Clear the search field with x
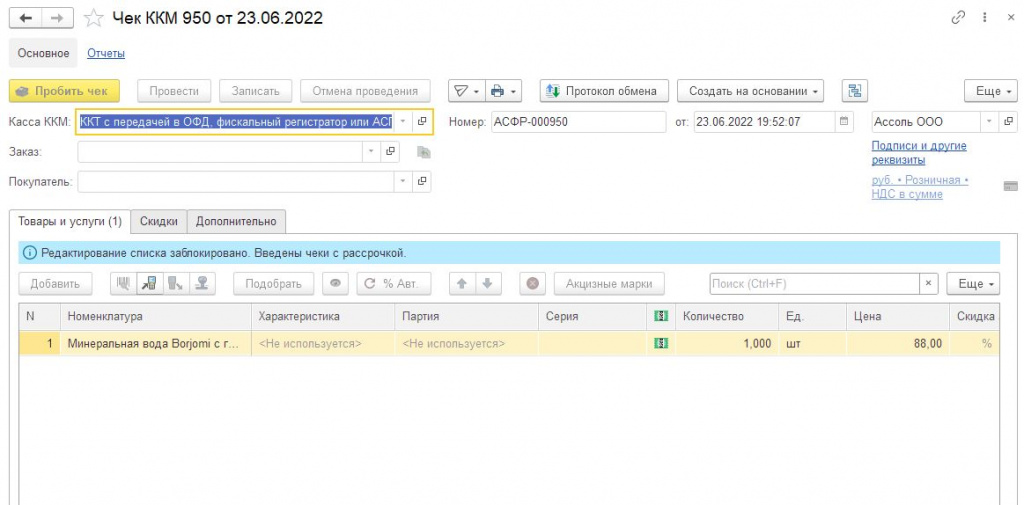 [929, 284]
